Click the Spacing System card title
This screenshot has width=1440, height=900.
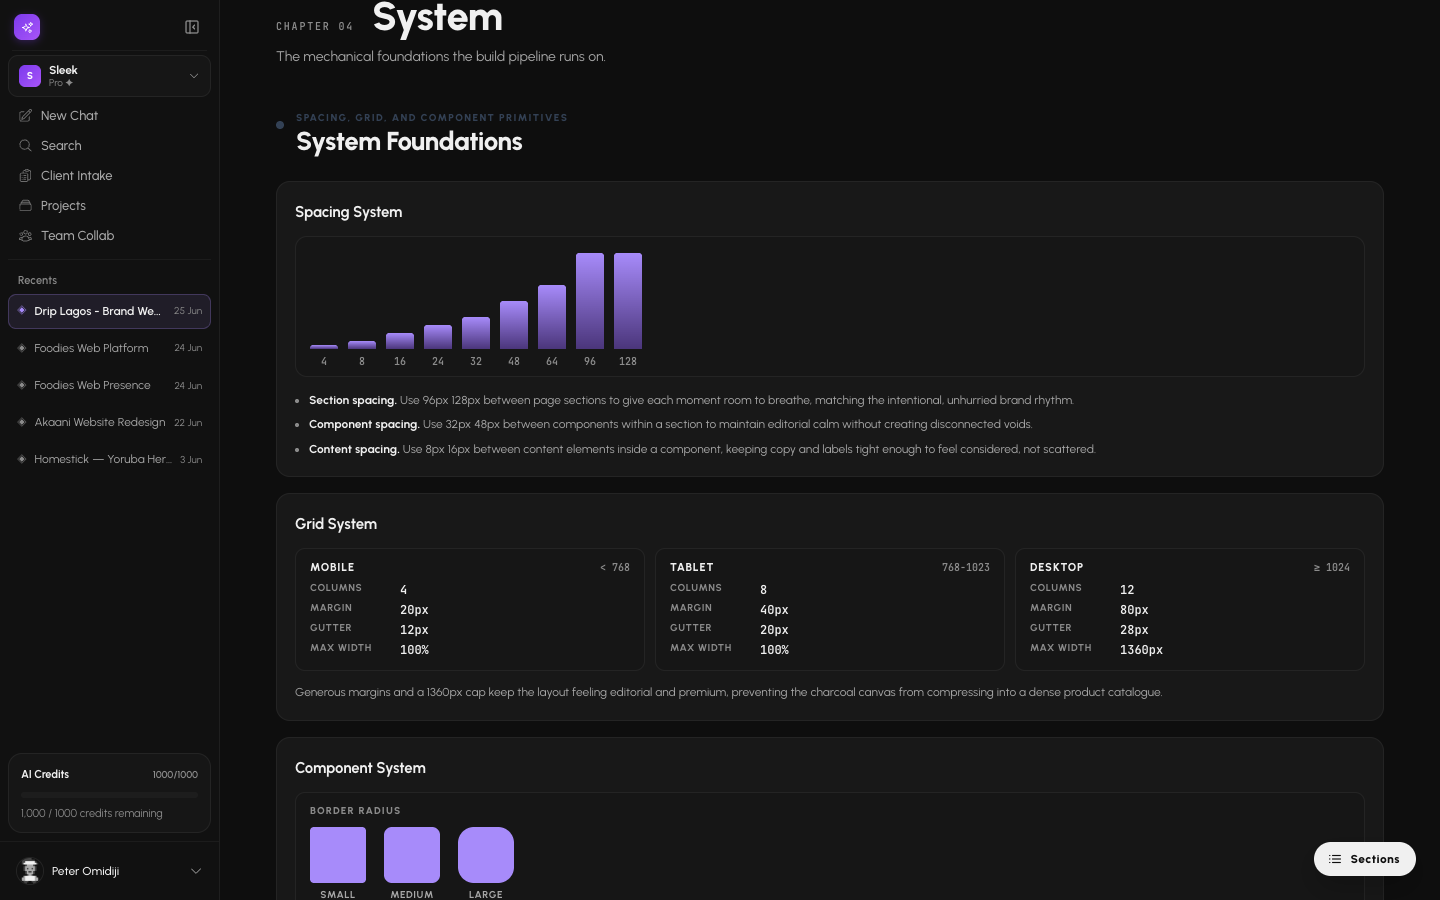pos(348,212)
